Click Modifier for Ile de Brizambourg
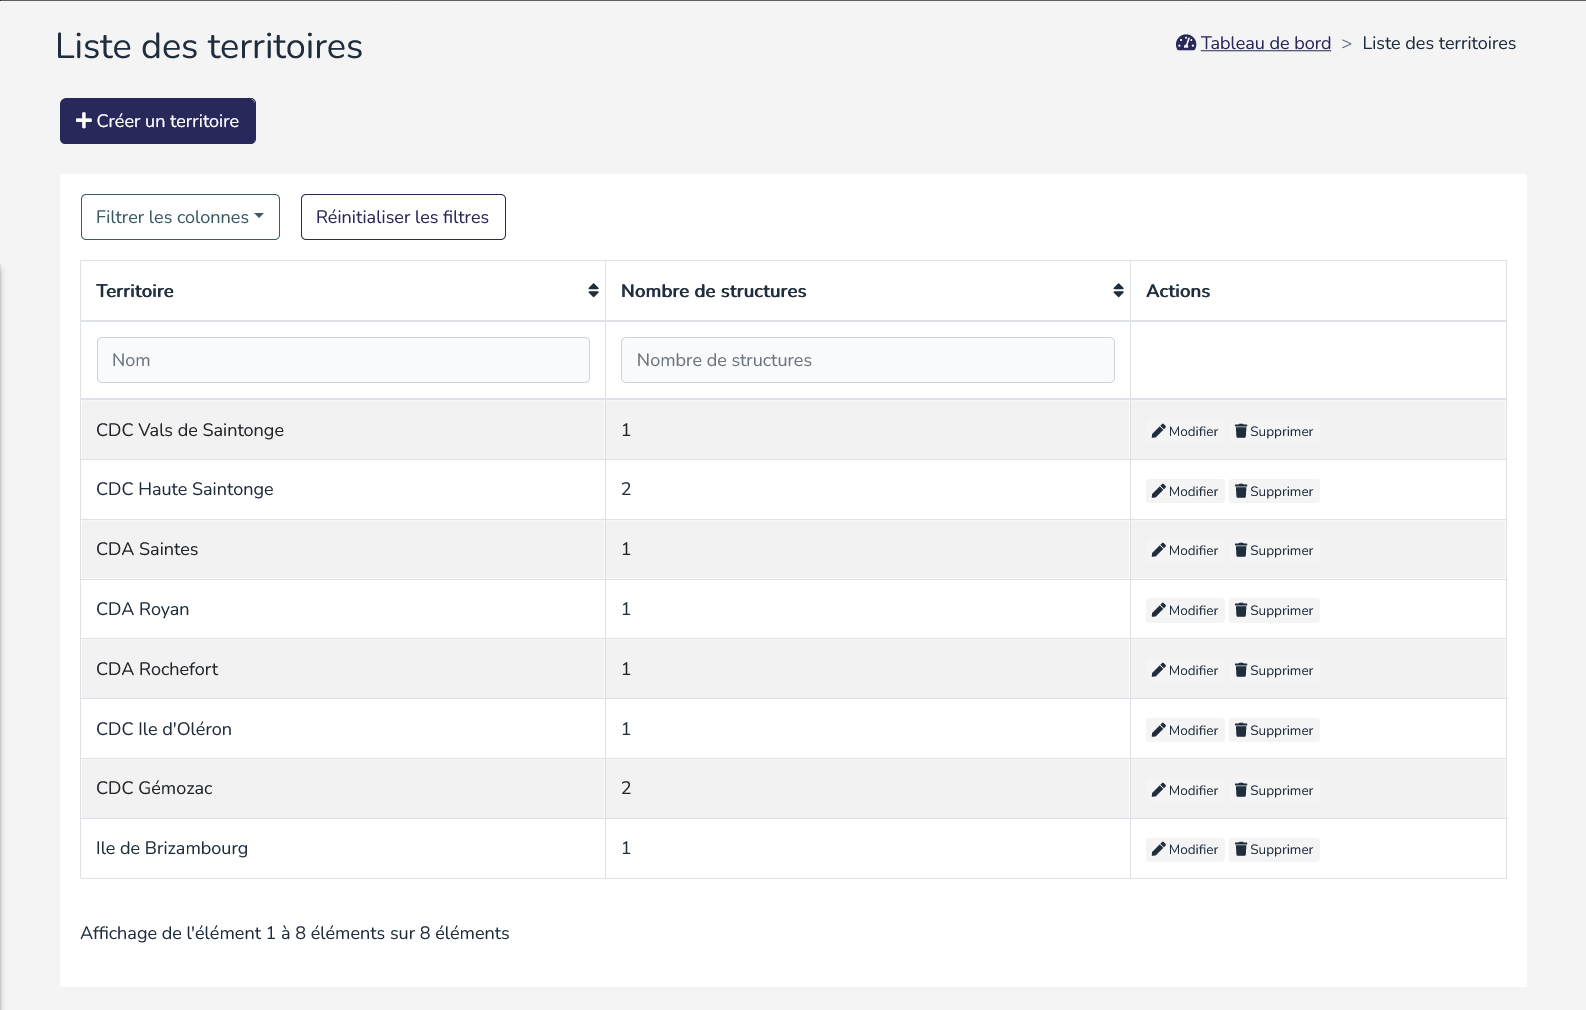Image resolution: width=1586 pixels, height=1010 pixels. [x=1185, y=850]
